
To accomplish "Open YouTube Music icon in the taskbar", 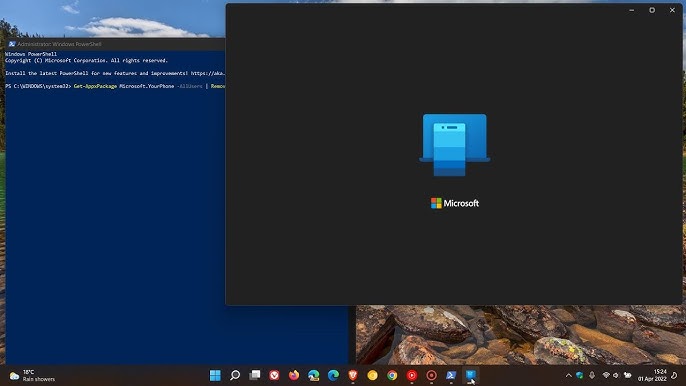I will pos(412,375).
